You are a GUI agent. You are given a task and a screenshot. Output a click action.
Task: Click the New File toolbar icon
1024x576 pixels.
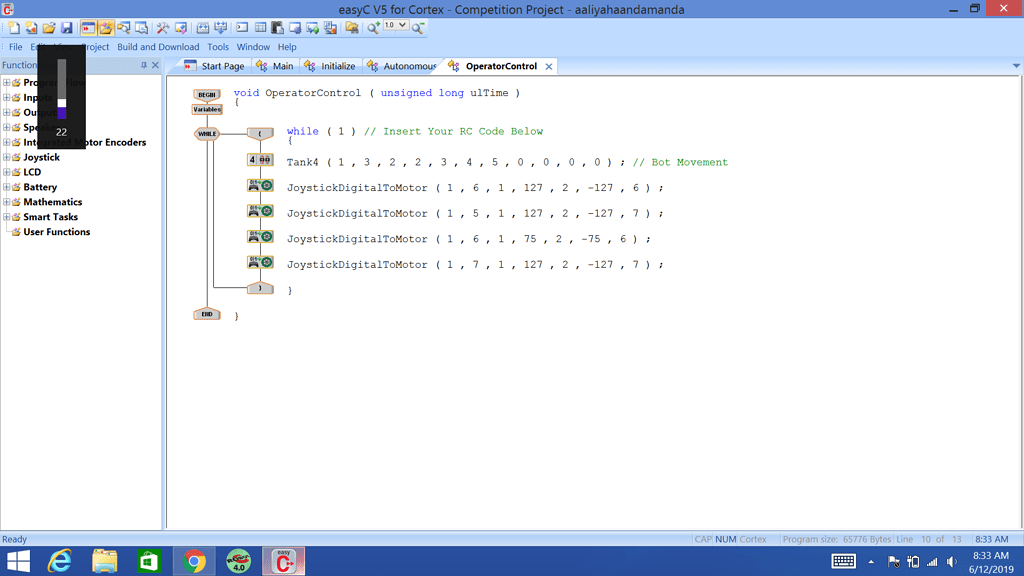15,27
